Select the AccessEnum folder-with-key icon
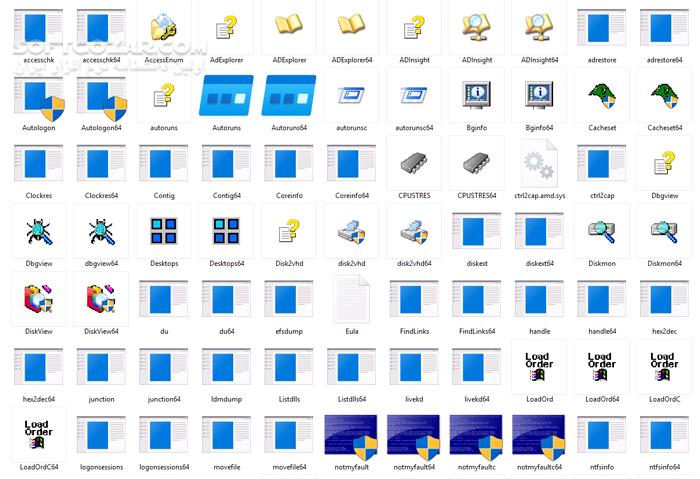 [x=164, y=27]
